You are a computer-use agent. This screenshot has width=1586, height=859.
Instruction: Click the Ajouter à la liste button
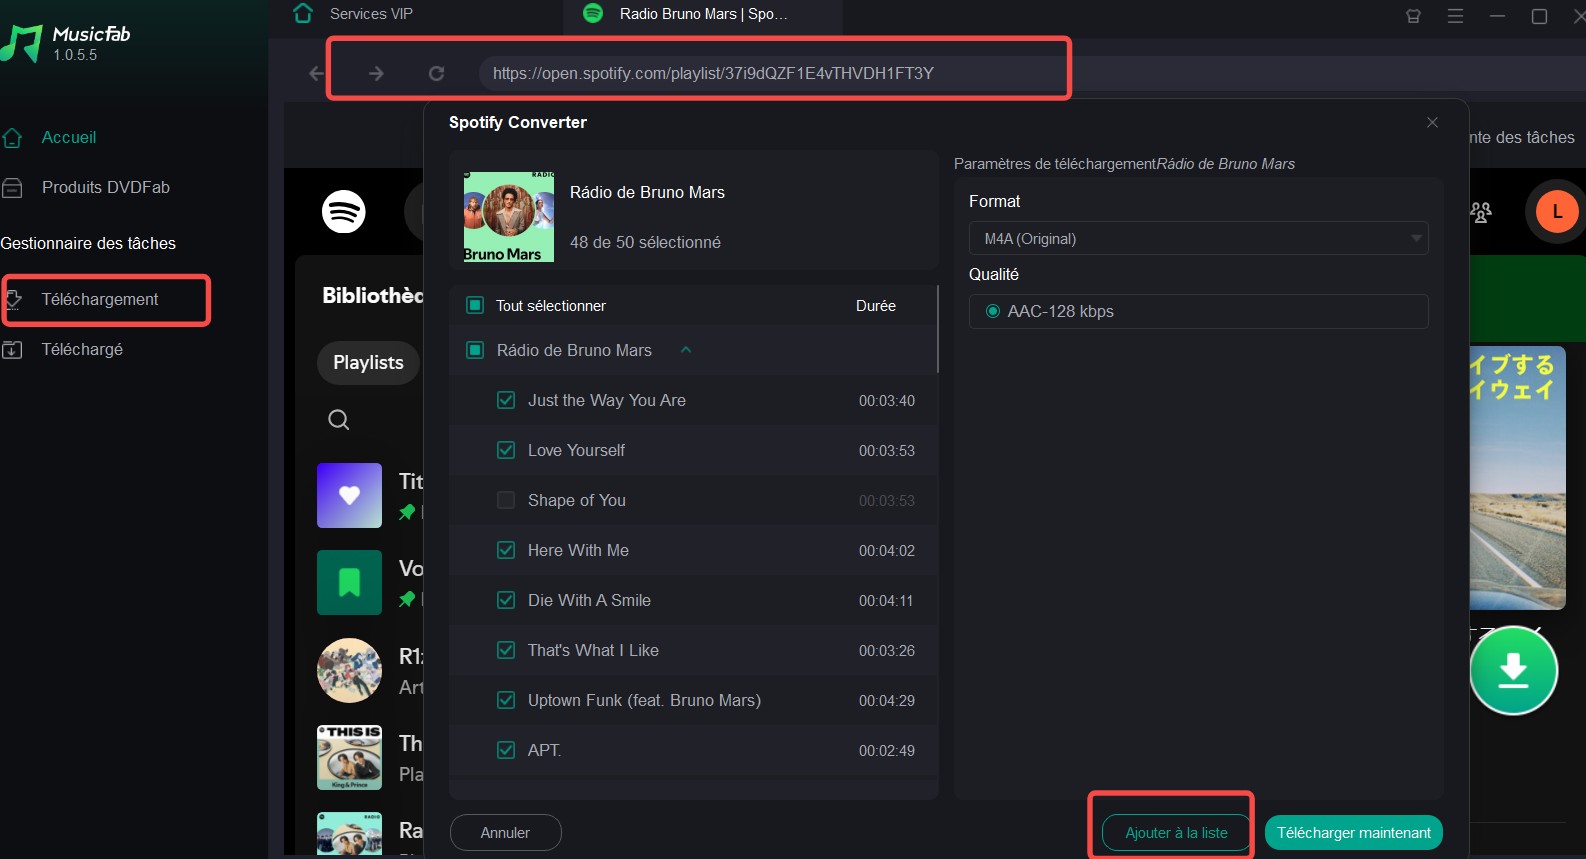coord(1176,832)
